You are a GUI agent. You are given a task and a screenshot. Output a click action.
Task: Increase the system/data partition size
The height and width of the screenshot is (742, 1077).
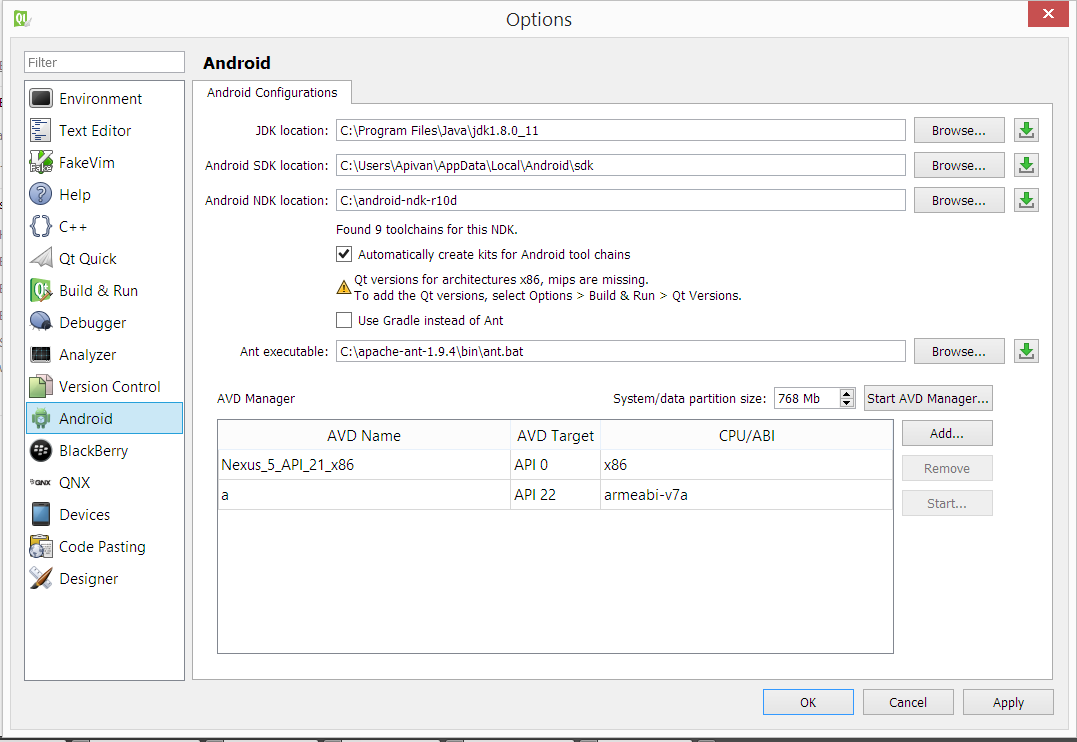tap(847, 393)
